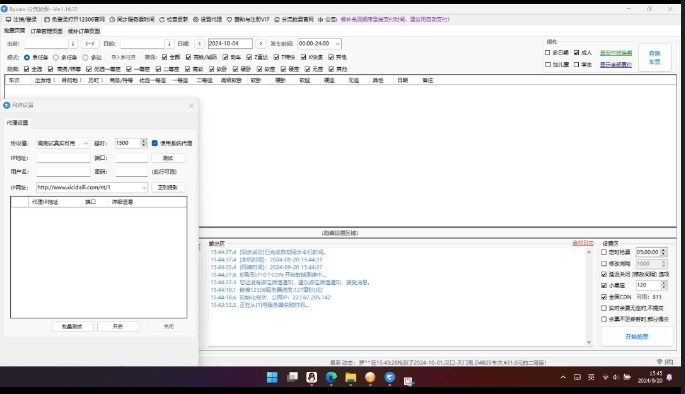The image size is (685, 394).
Task: Click Bypass ticket app taskbar icon
Action: pyautogui.click(x=390, y=377)
